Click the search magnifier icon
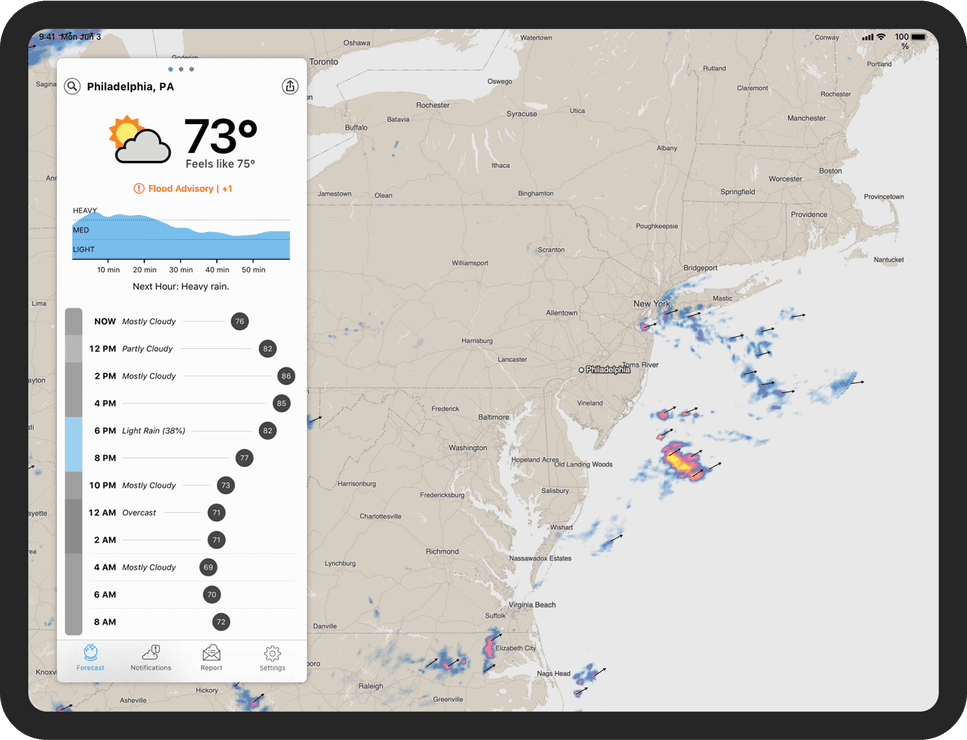Image resolution: width=967 pixels, height=740 pixels. coord(72,87)
